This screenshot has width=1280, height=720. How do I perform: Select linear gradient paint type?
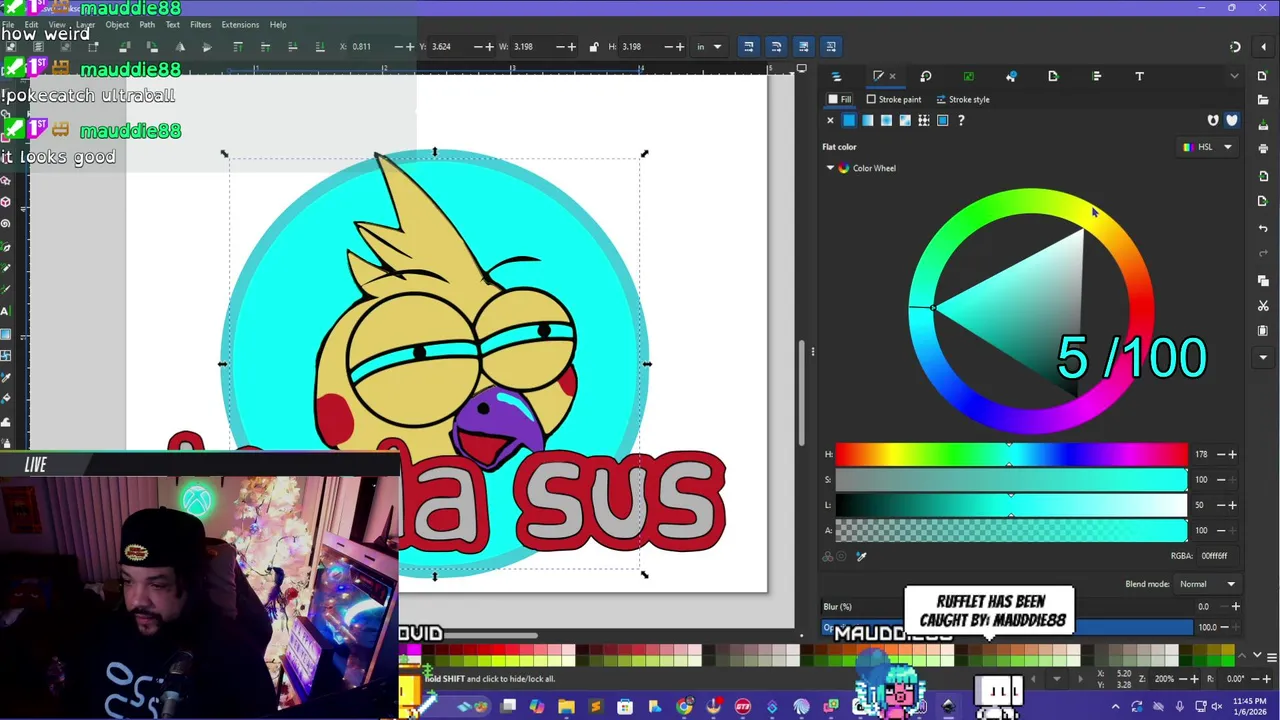click(868, 121)
